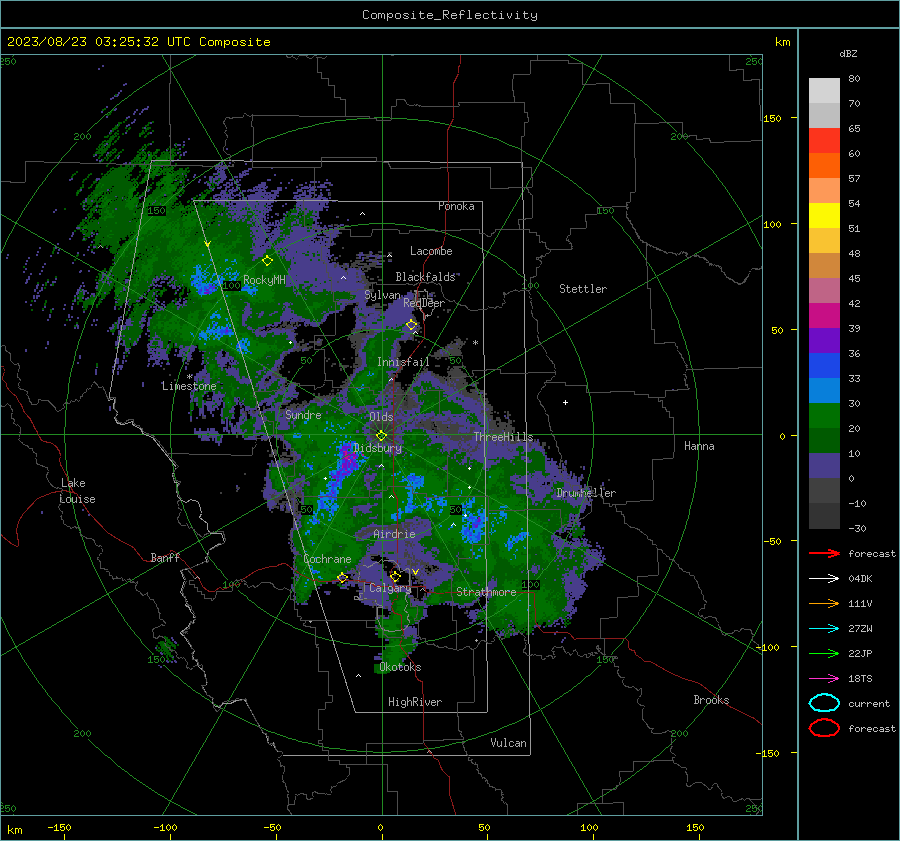Pick the cyan 27ZW arrow legend icon
Image resolution: width=900 pixels, height=841 pixels.
click(824, 629)
